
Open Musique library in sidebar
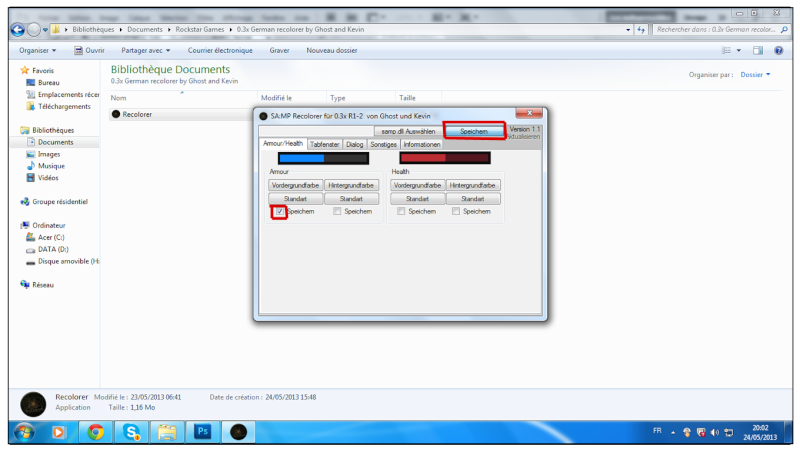(51, 166)
